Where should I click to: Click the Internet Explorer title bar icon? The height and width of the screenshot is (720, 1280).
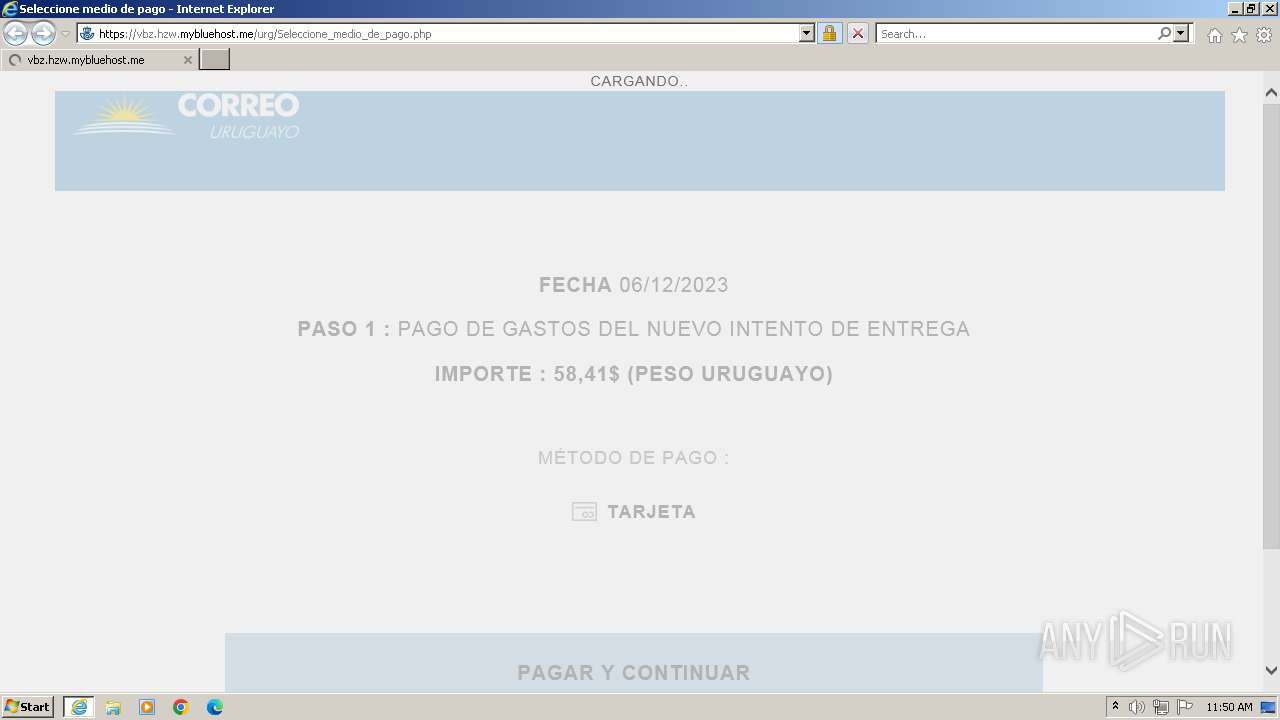pyautogui.click(x=10, y=9)
